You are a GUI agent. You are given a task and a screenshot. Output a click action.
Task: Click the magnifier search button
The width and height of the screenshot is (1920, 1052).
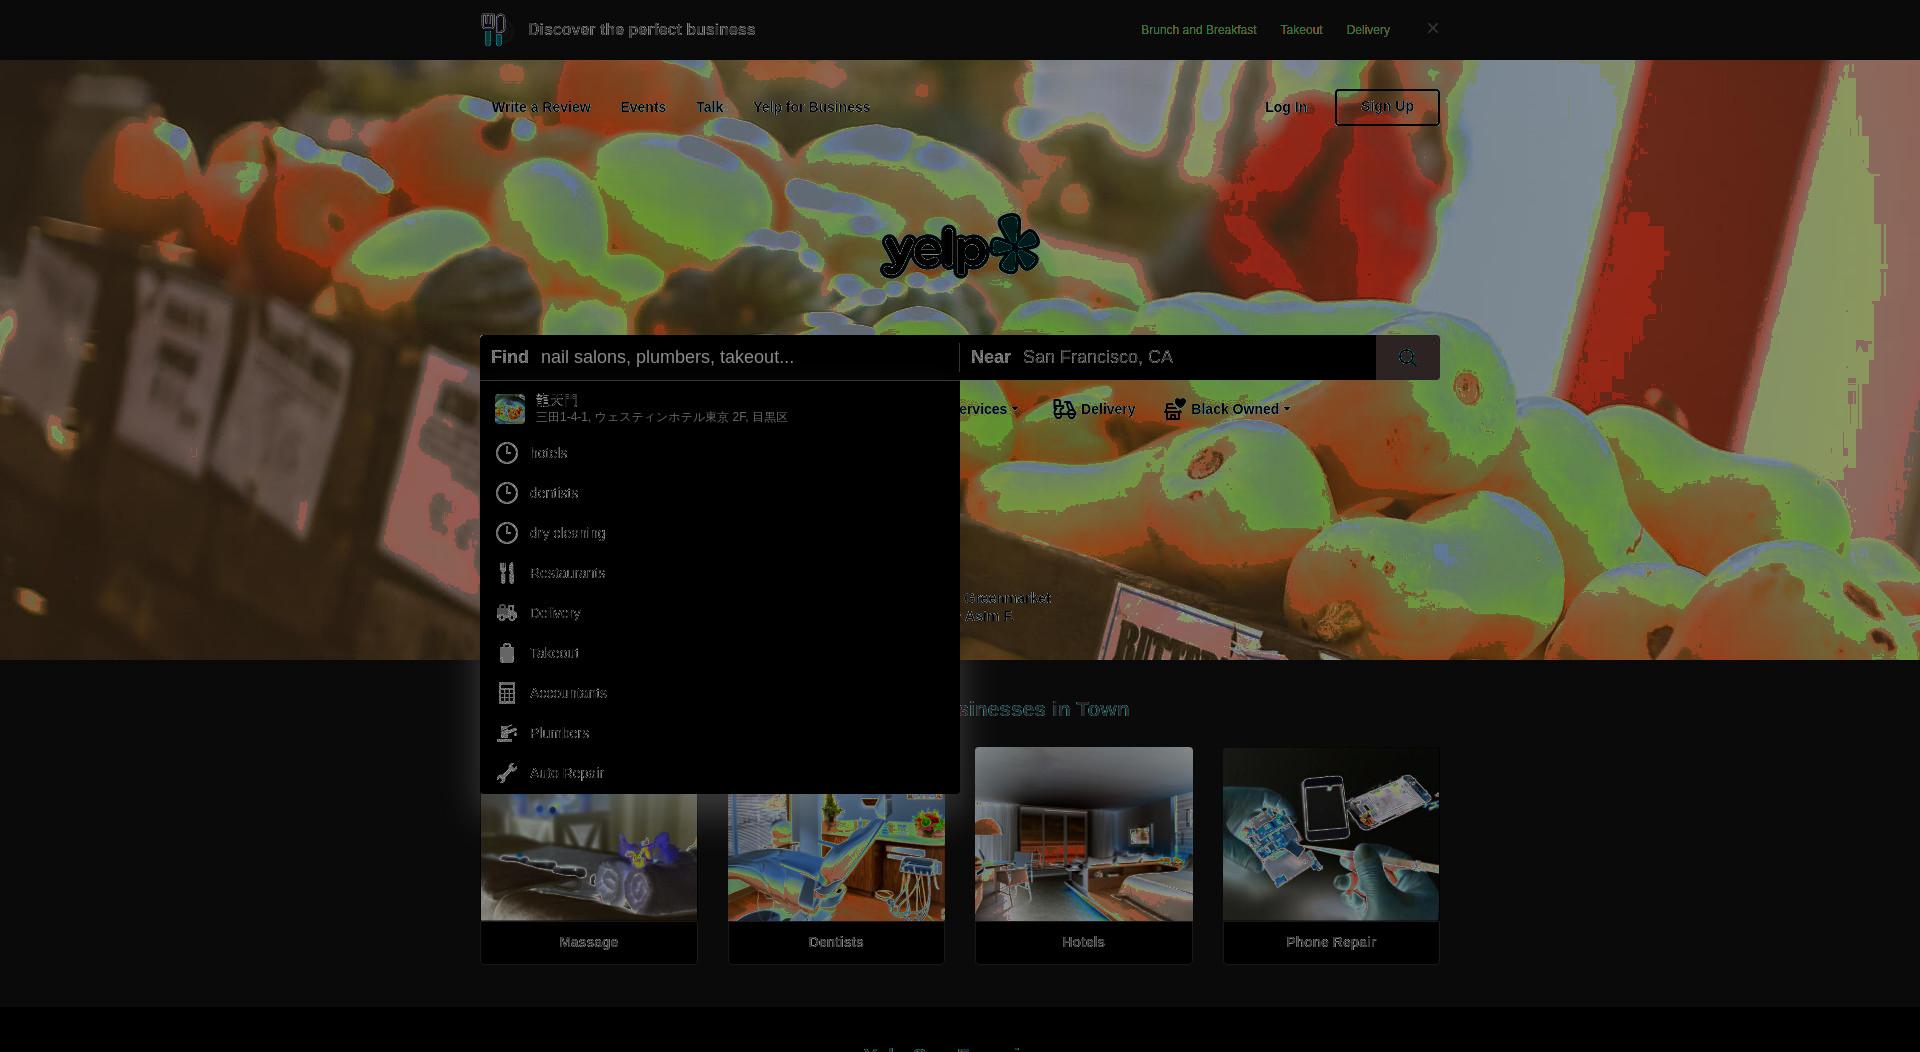1407,357
